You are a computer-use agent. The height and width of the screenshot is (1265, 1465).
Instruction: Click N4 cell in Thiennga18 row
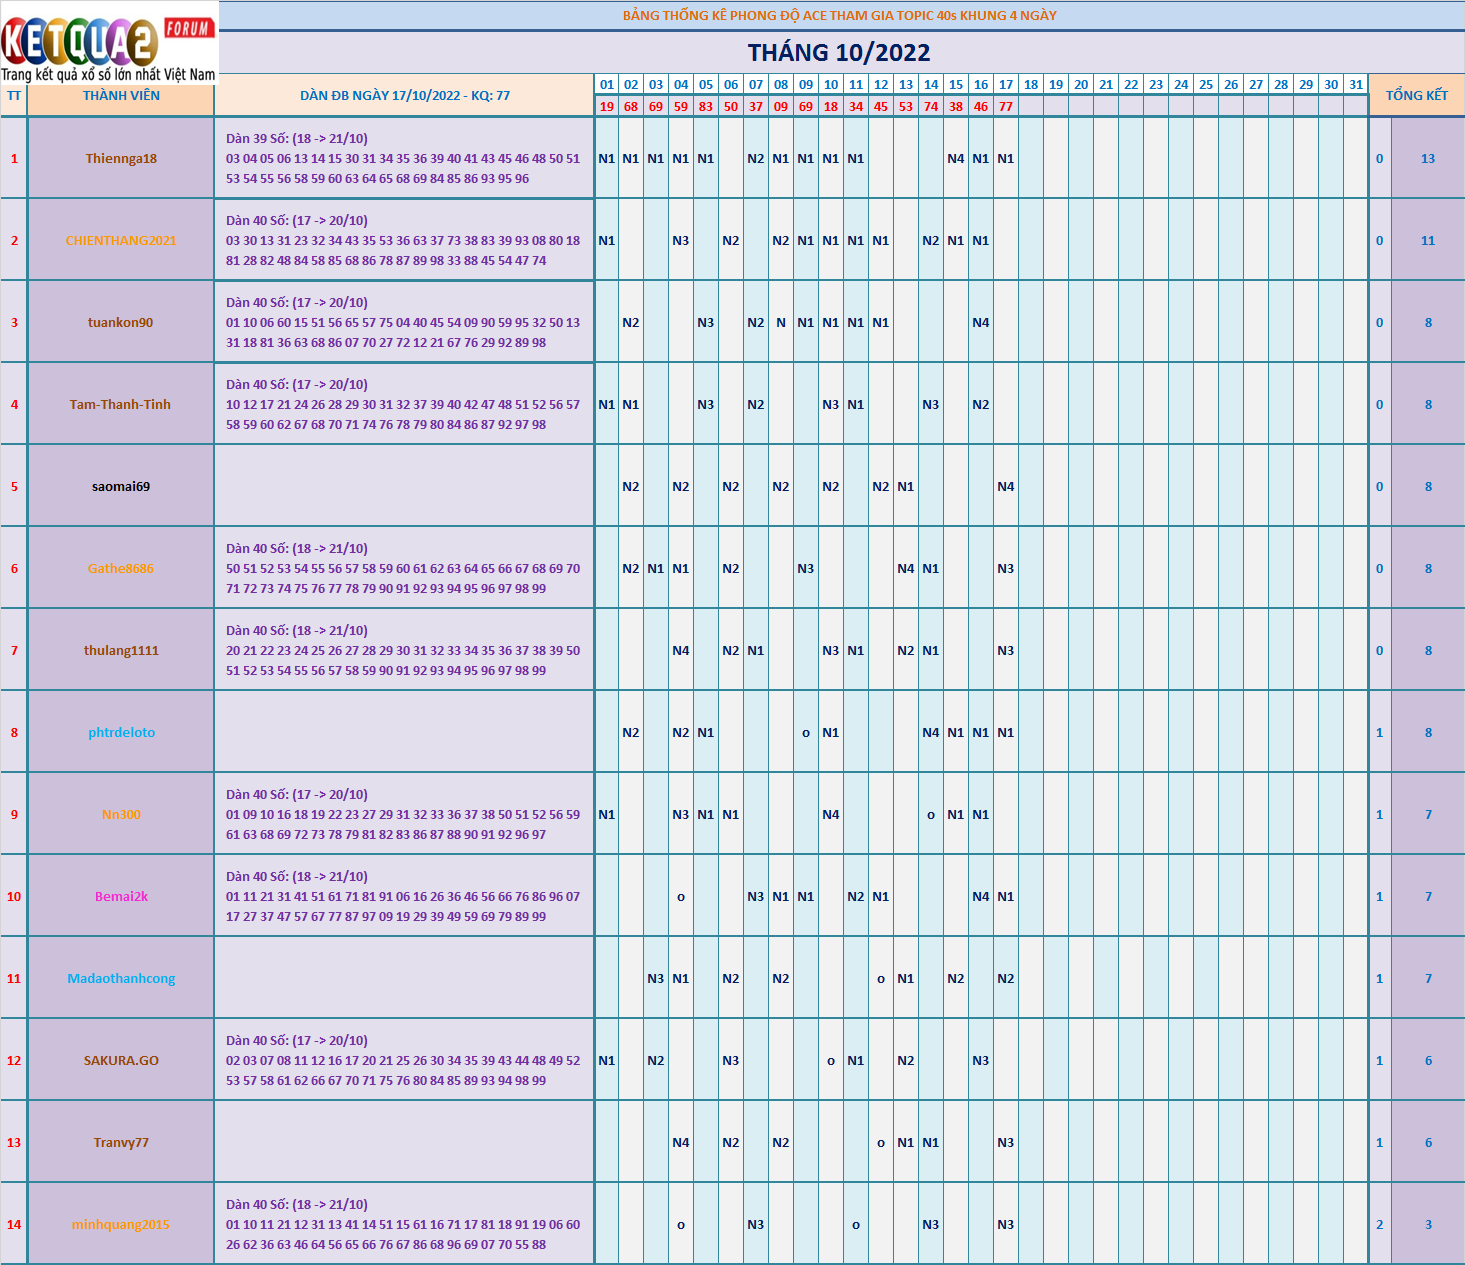(x=956, y=159)
